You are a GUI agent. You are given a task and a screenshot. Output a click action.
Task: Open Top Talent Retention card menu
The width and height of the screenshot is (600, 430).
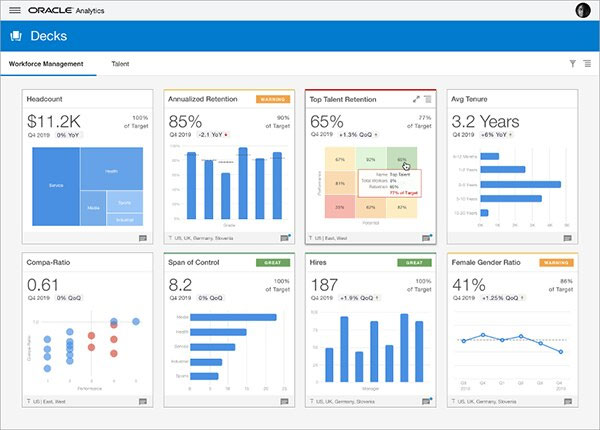coord(428,99)
